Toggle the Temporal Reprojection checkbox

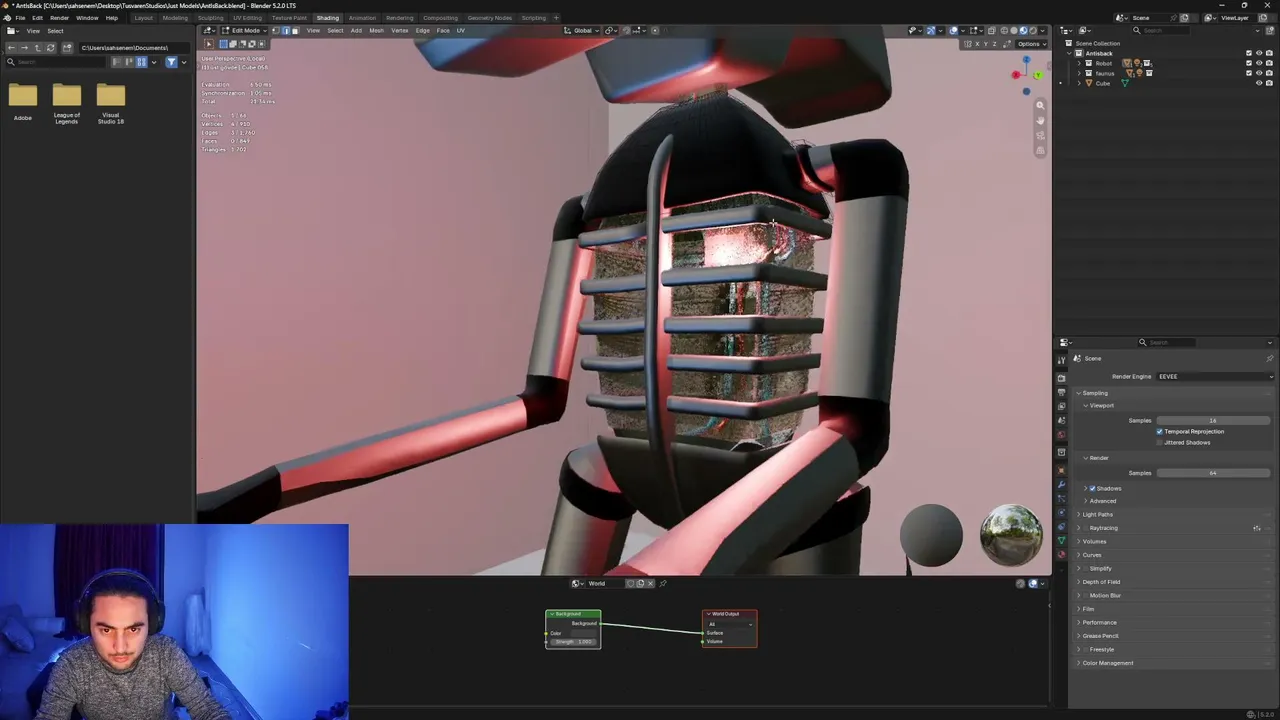(1160, 431)
